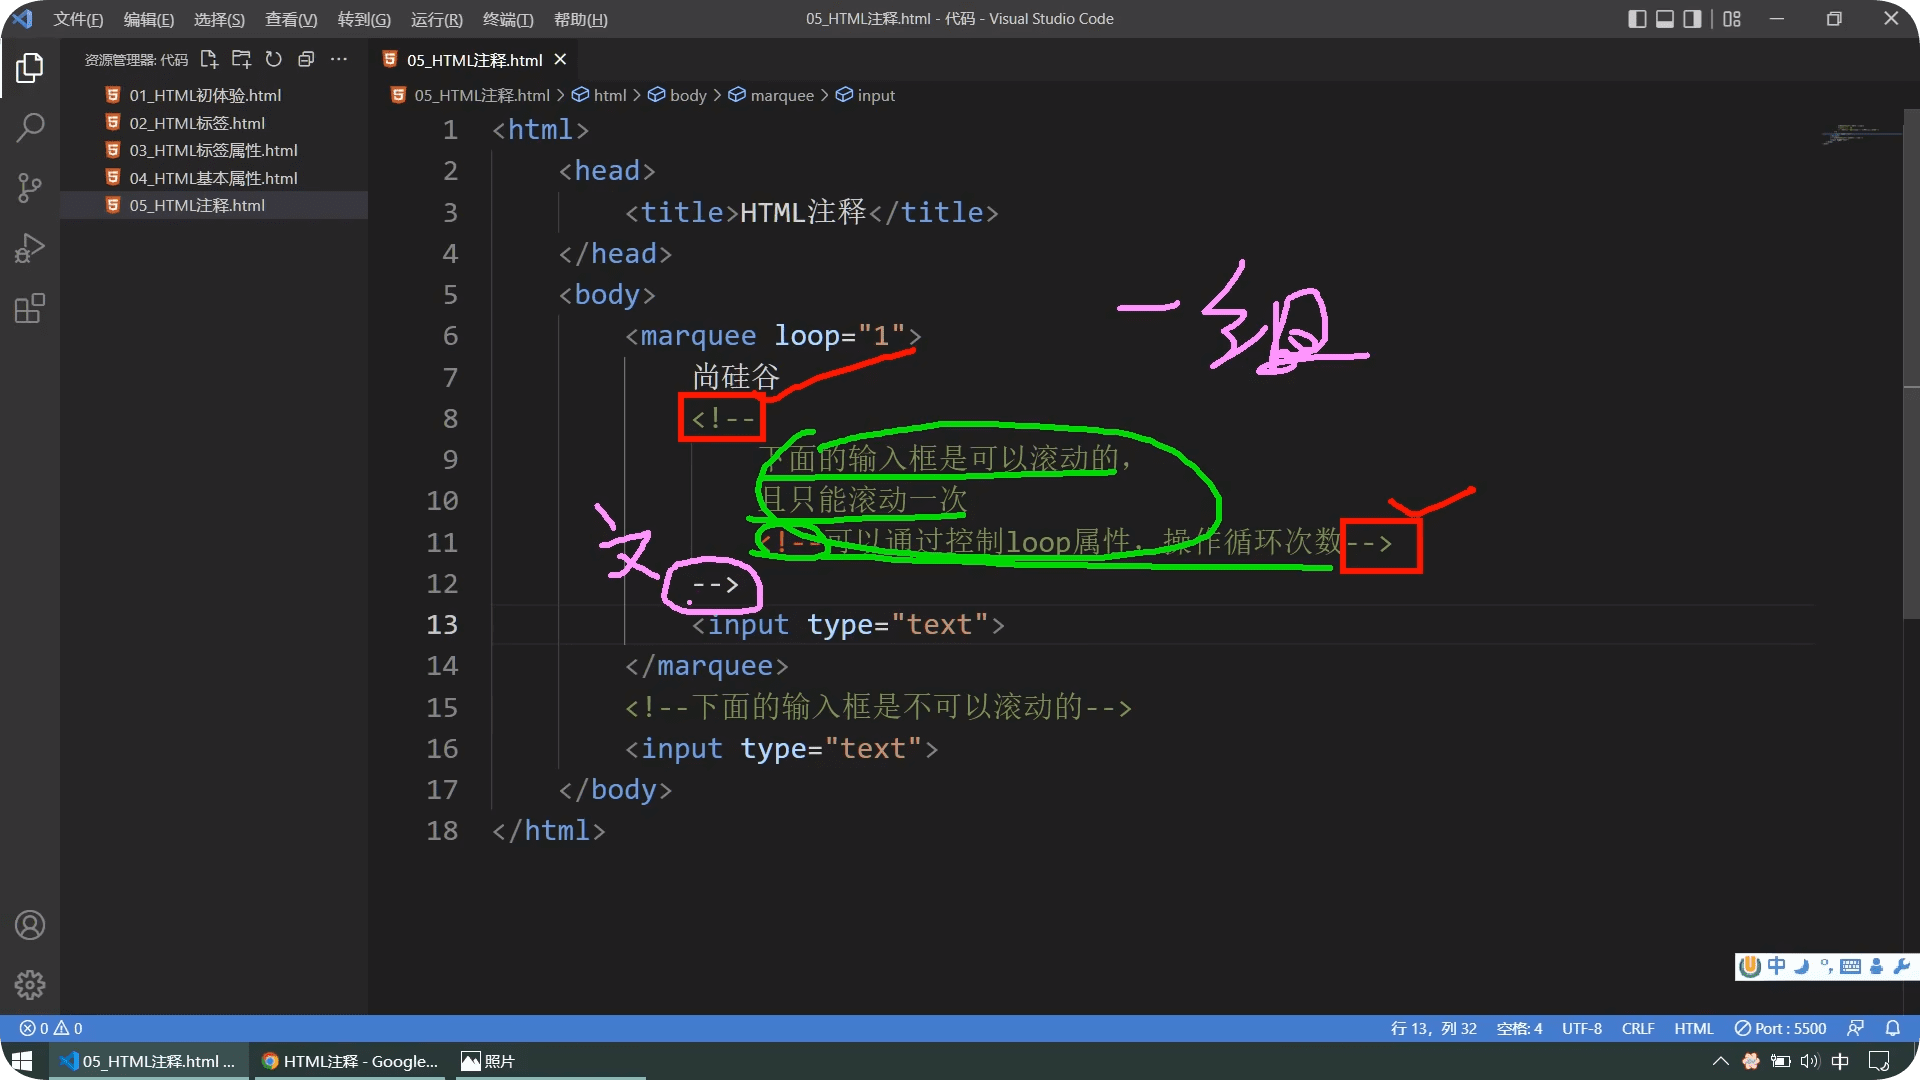Open the Extensions view

[x=30, y=308]
